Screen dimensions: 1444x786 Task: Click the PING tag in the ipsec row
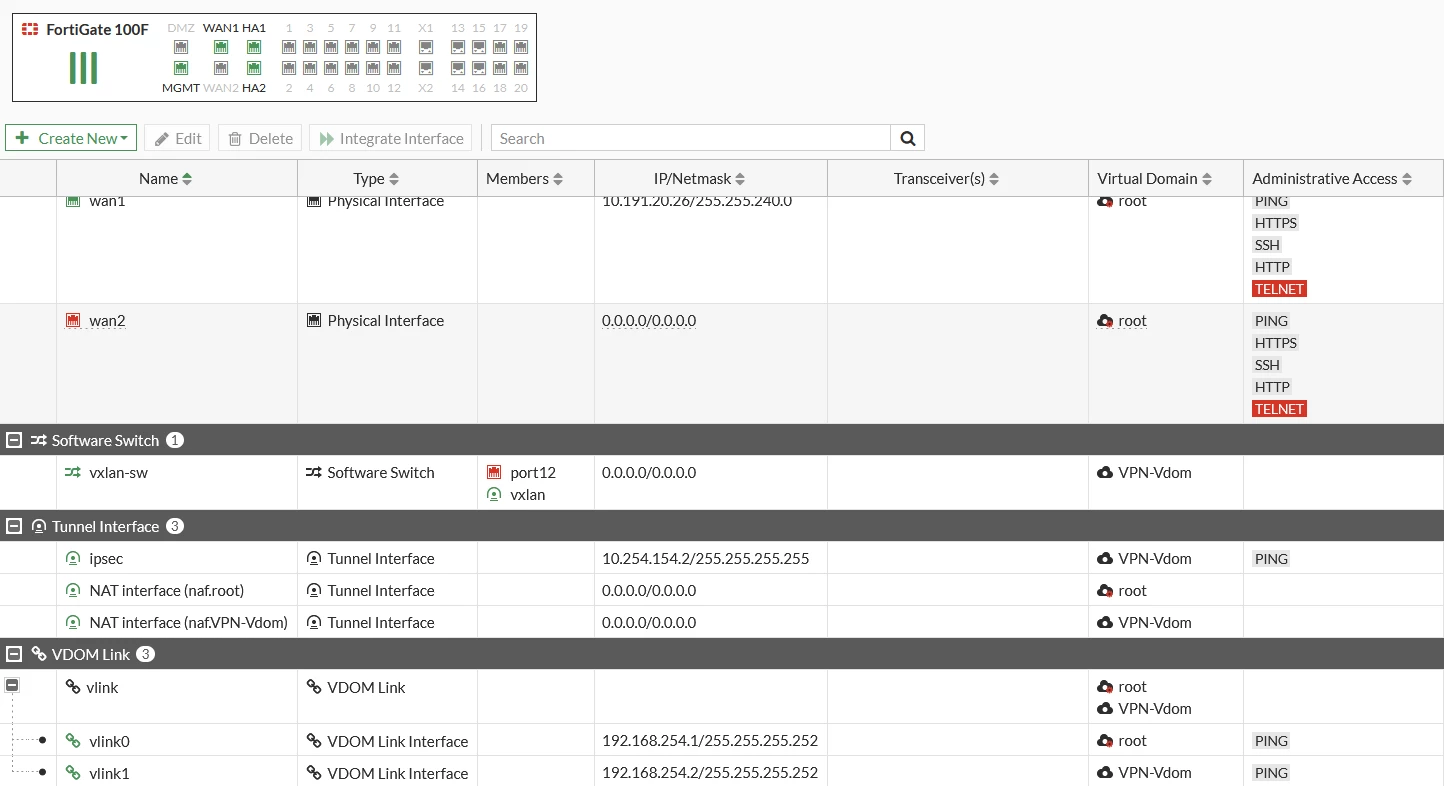tap(1271, 559)
